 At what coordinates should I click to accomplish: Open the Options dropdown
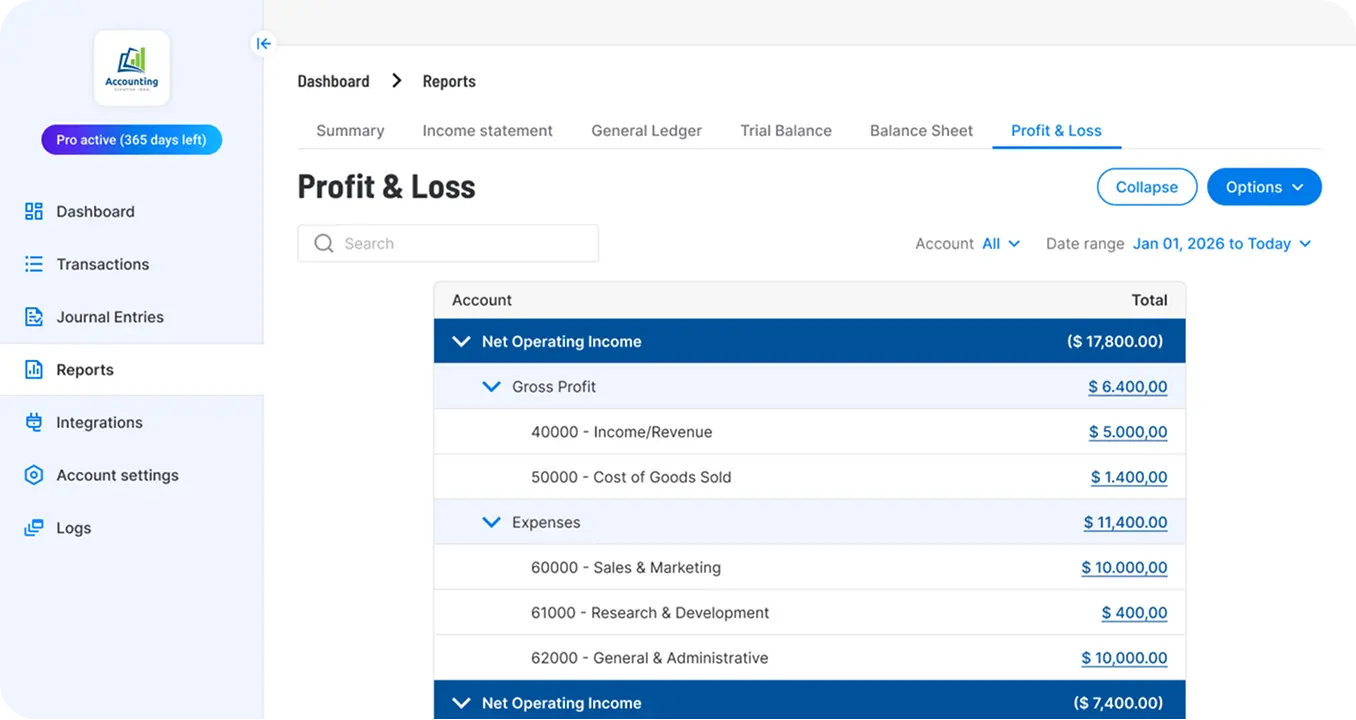tap(1263, 187)
